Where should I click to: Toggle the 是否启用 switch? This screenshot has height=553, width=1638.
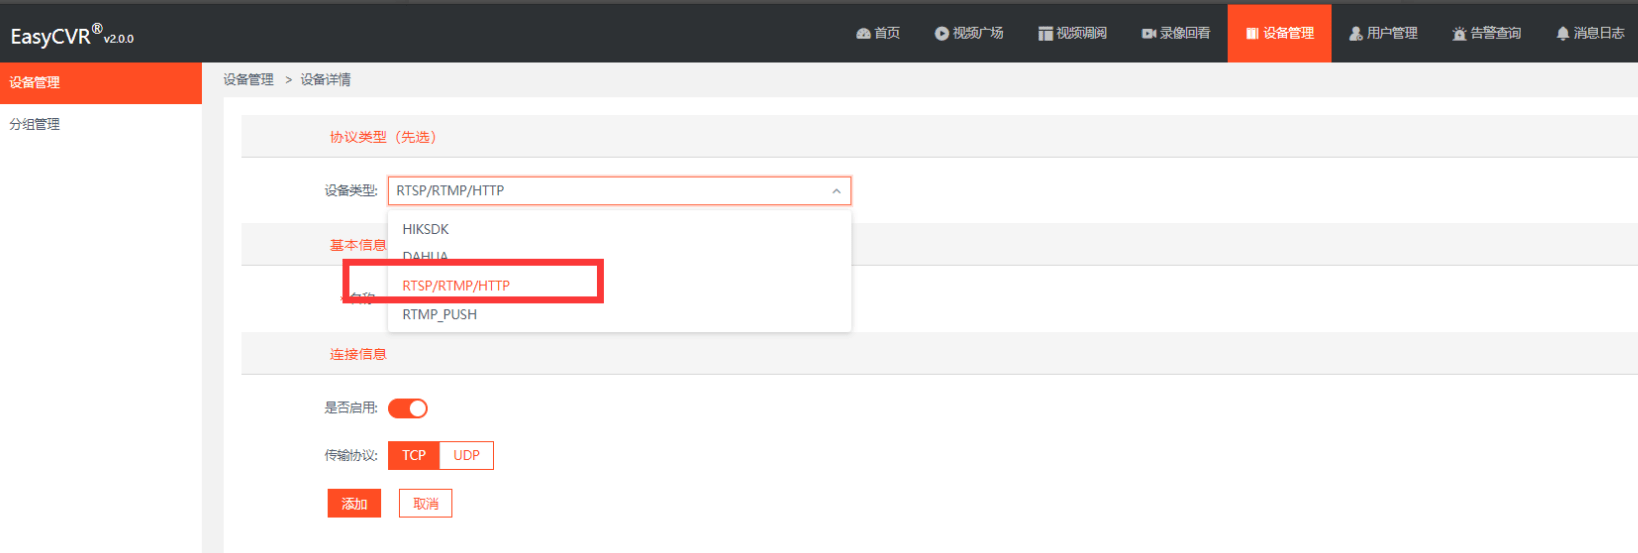pos(408,408)
